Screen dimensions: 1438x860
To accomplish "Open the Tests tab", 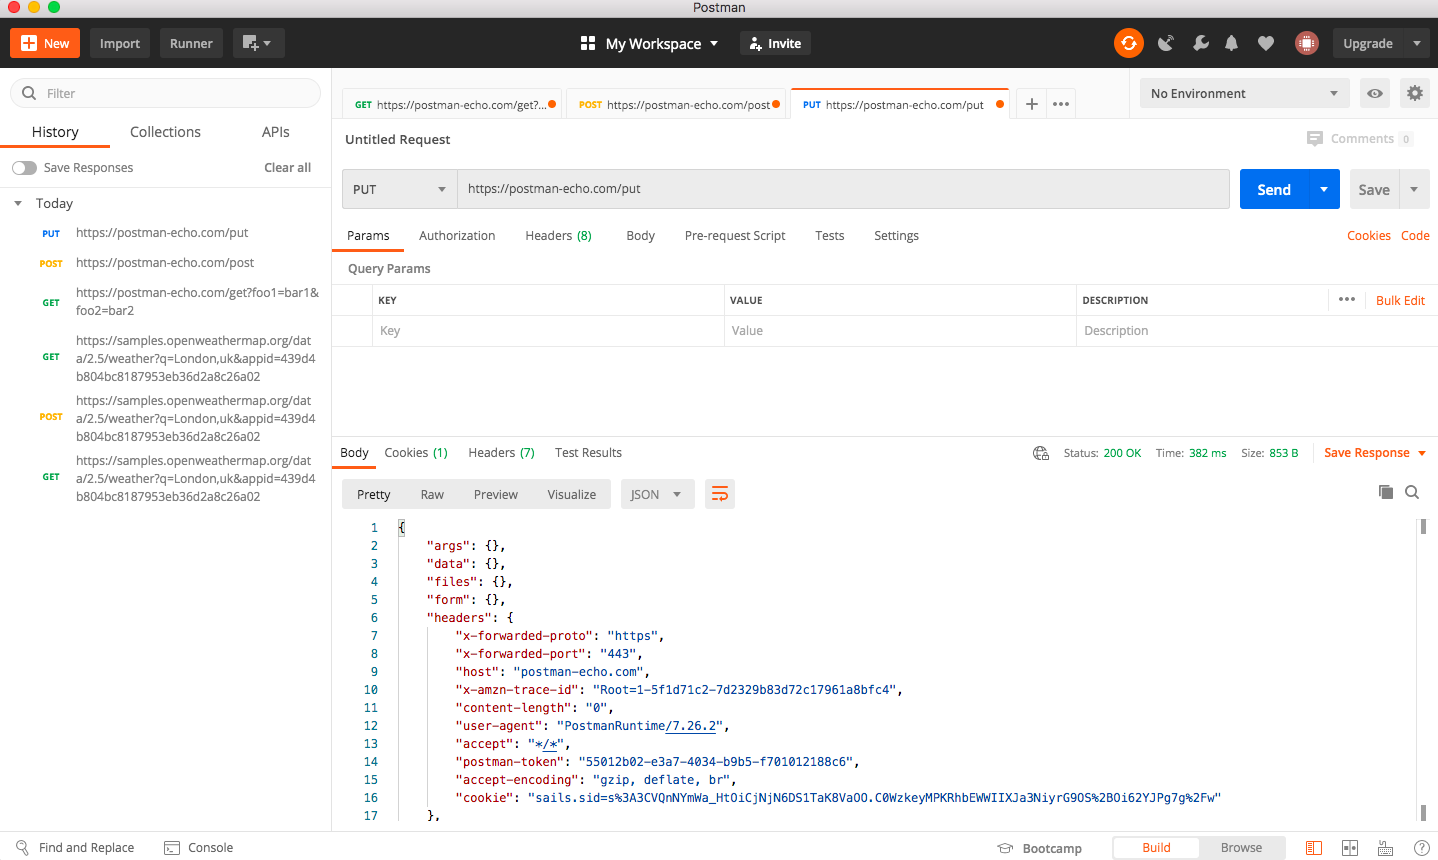I will point(829,236).
